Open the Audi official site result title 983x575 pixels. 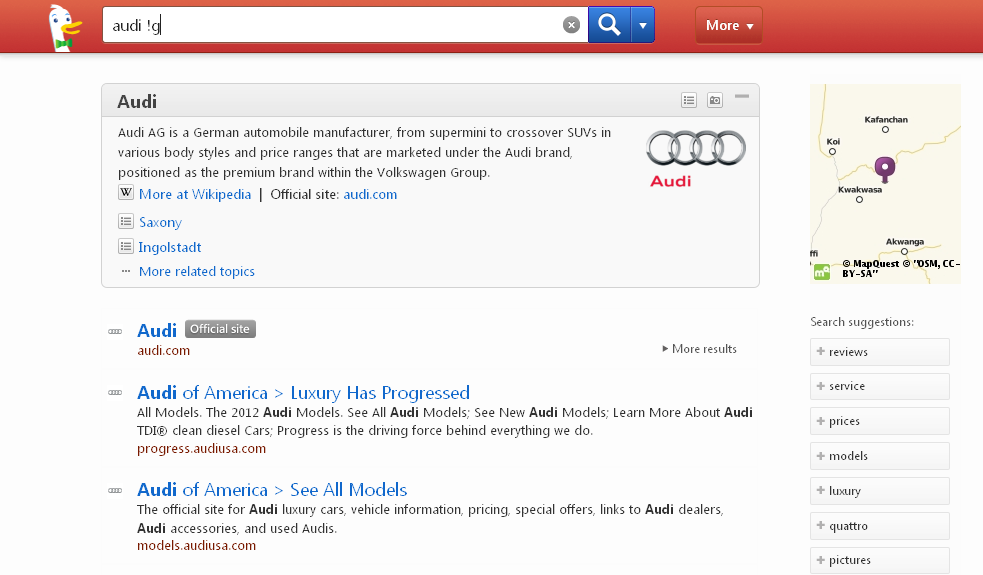click(157, 330)
